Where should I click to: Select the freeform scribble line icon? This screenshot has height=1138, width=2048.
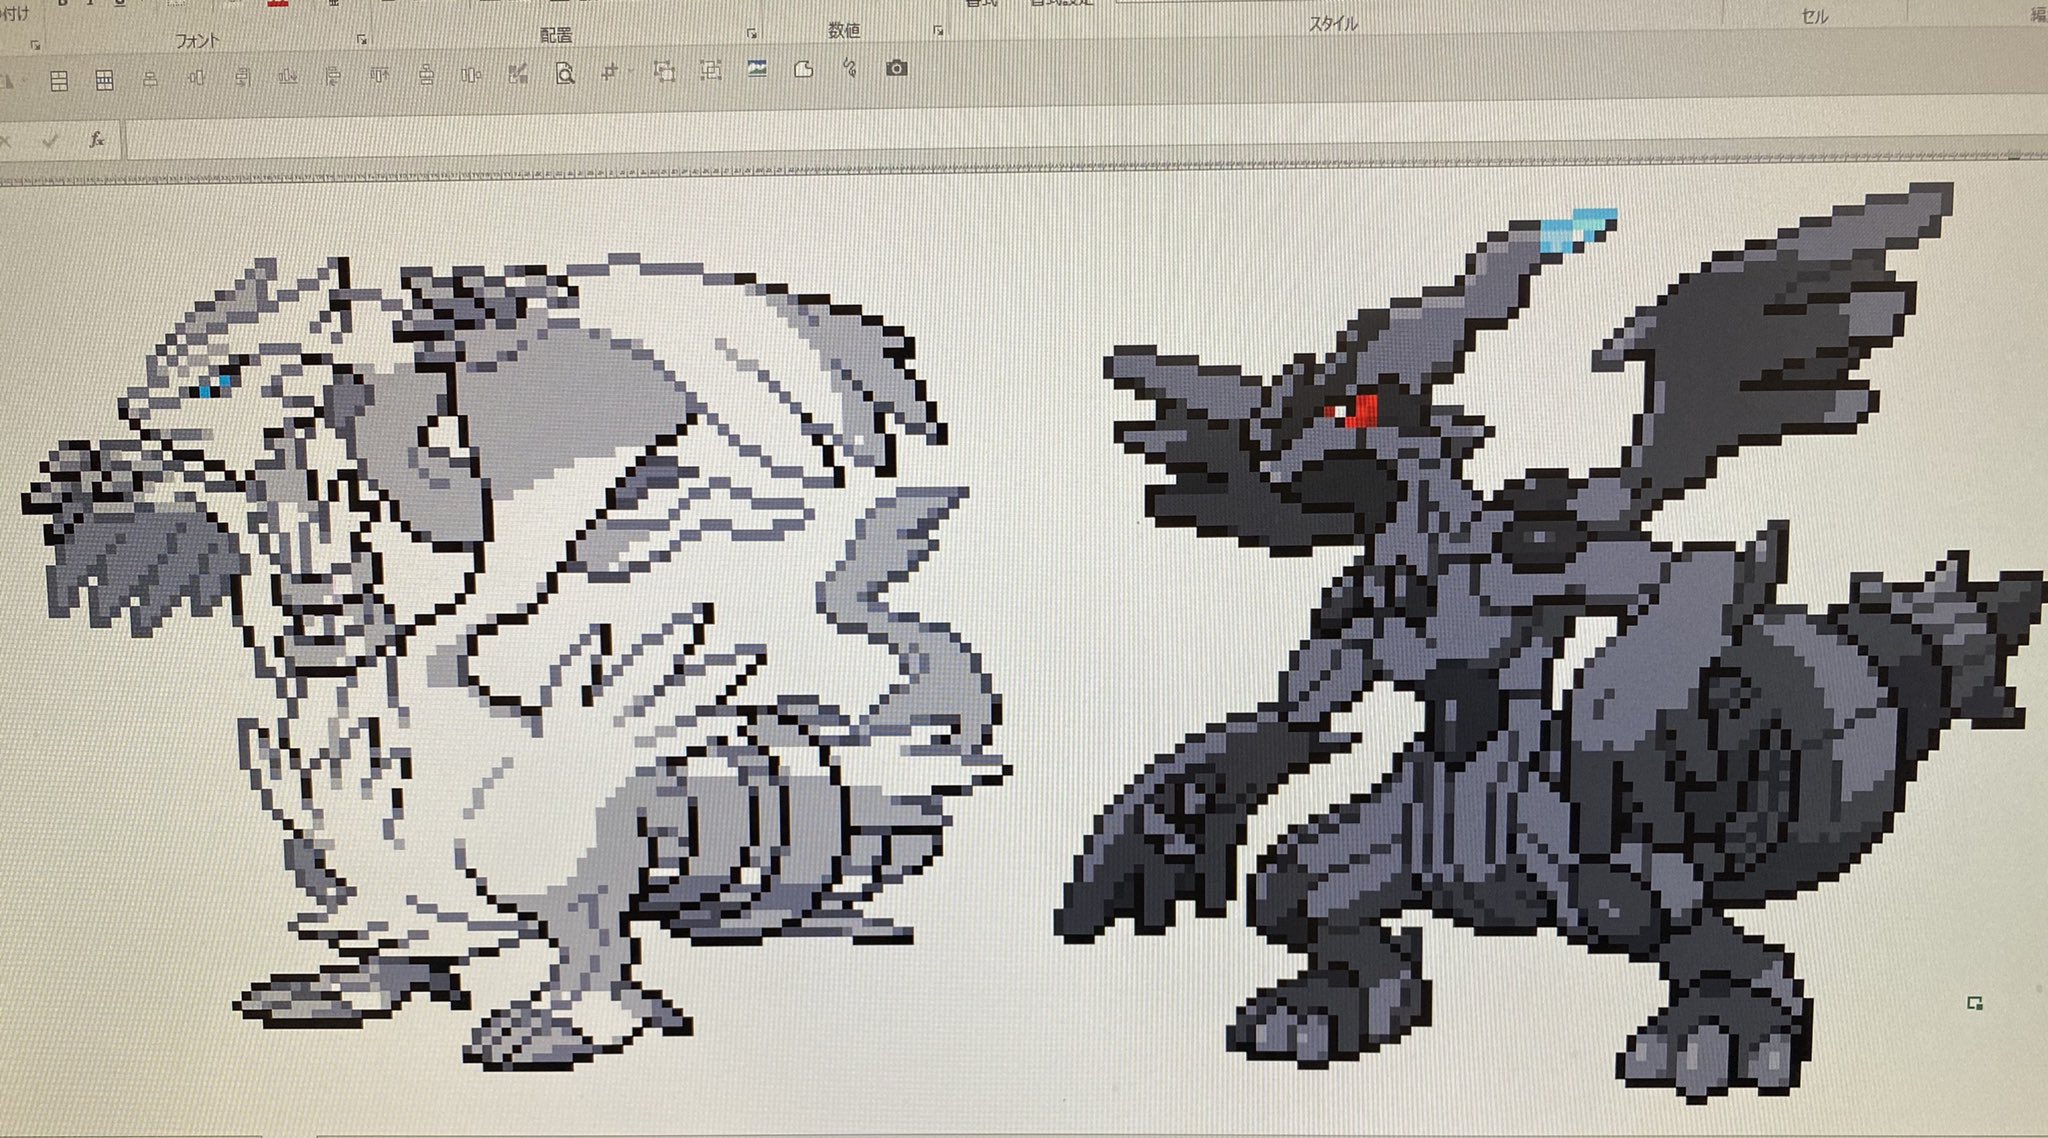[849, 68]
